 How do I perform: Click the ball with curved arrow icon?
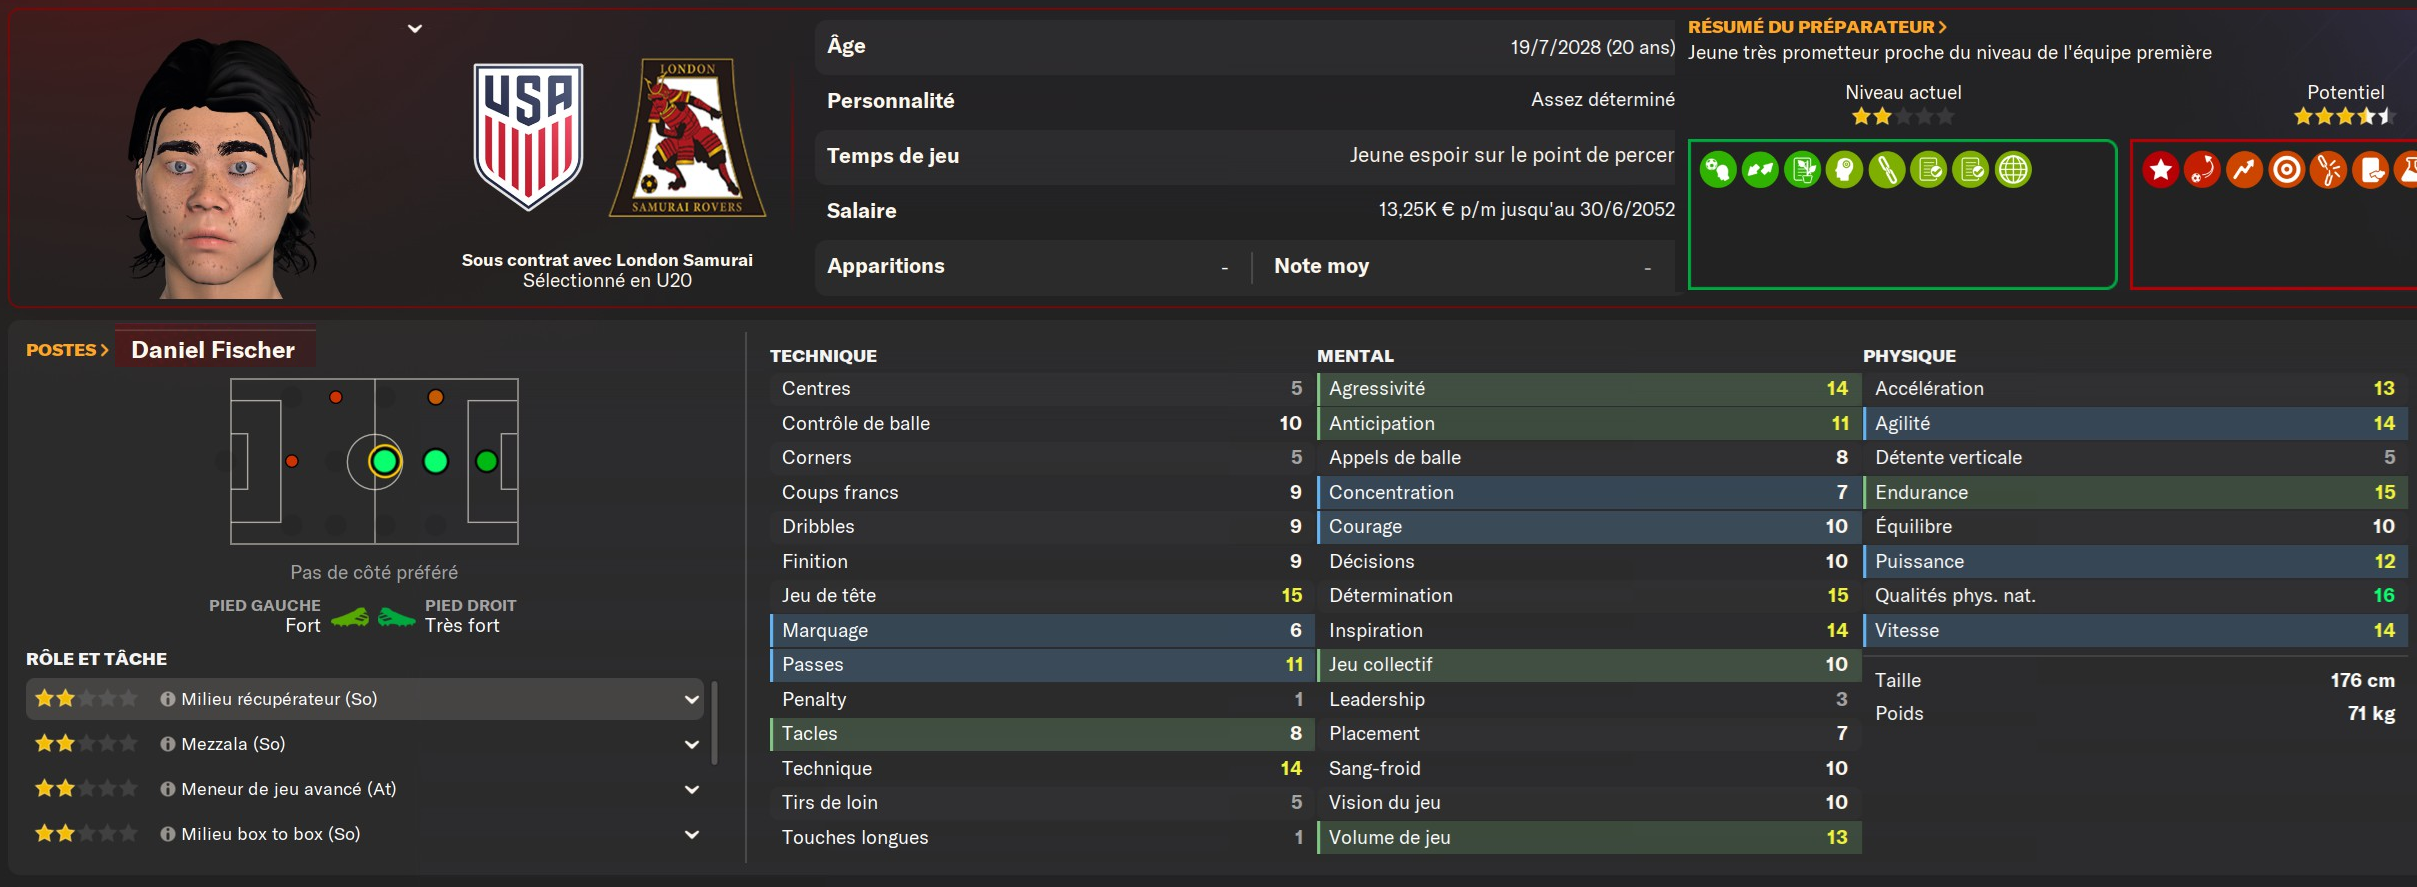point(2202,170)
